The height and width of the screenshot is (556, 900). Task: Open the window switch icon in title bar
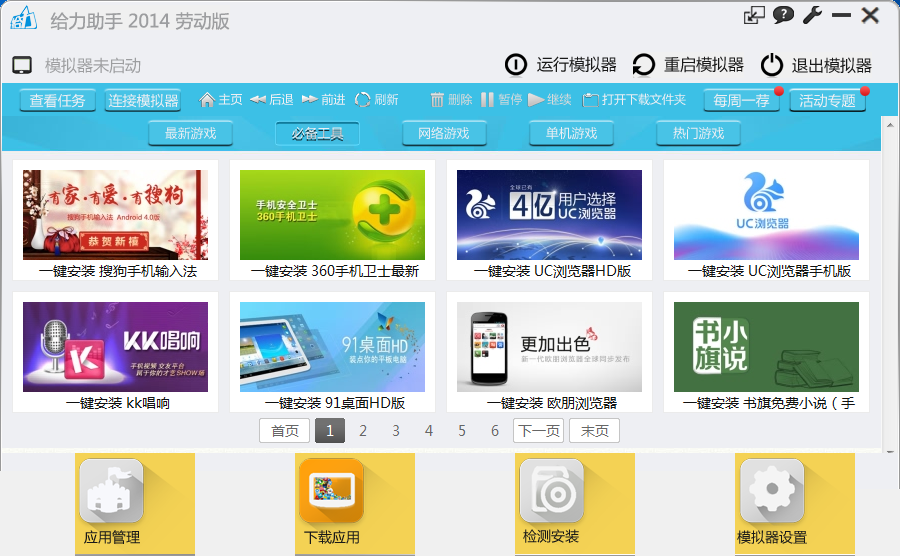(x=754, y=15)
